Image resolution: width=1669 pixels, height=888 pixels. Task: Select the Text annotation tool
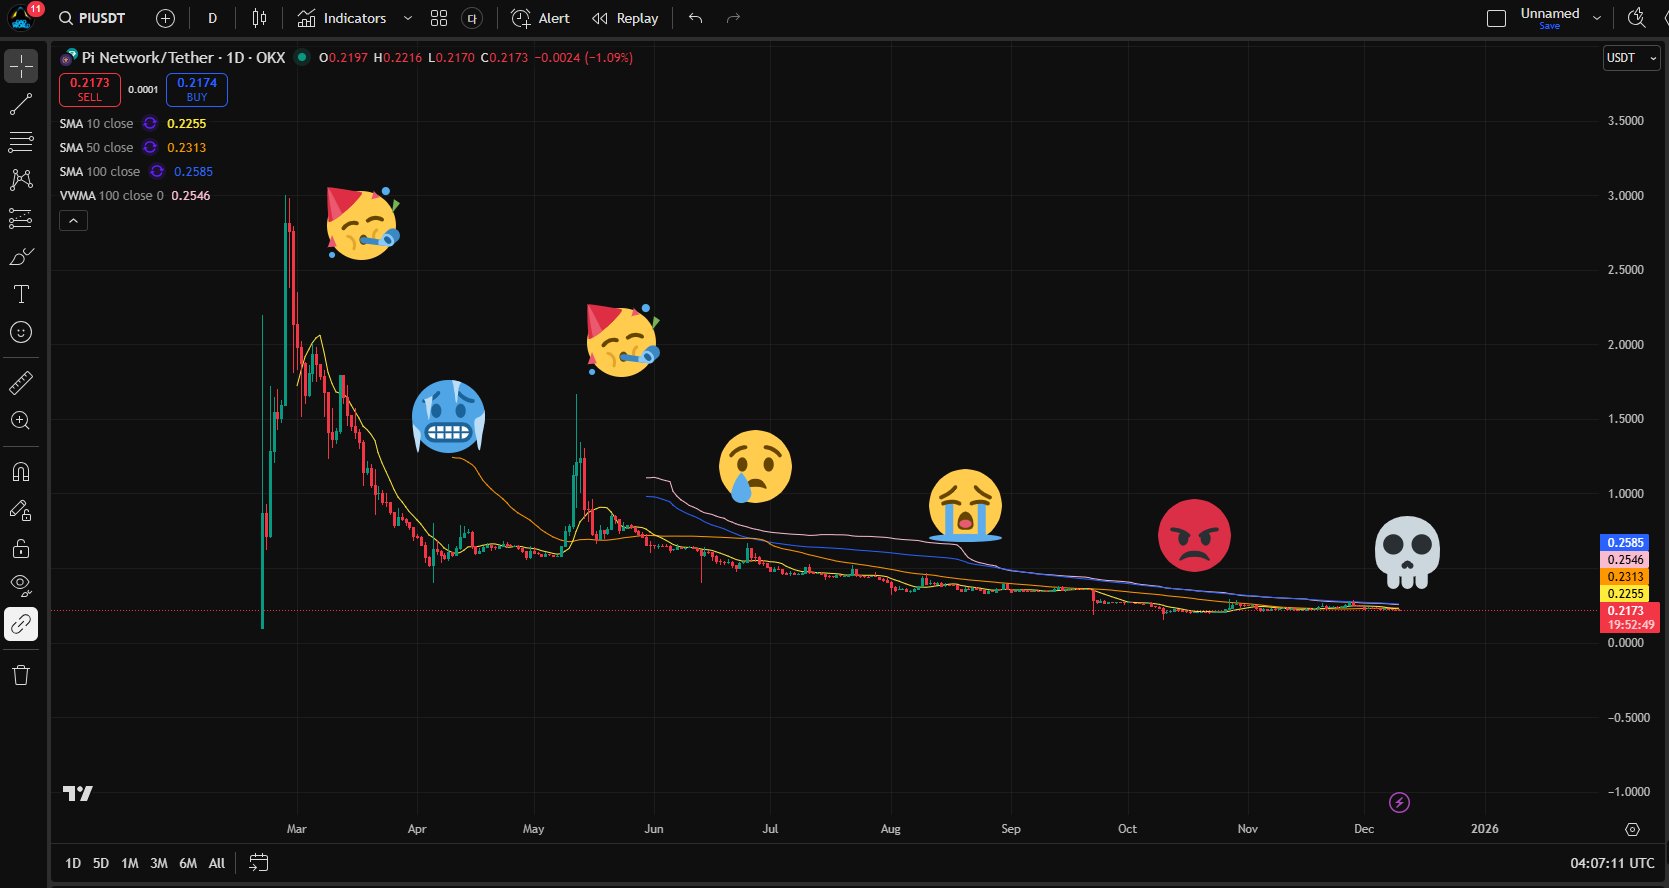[21, 294]
